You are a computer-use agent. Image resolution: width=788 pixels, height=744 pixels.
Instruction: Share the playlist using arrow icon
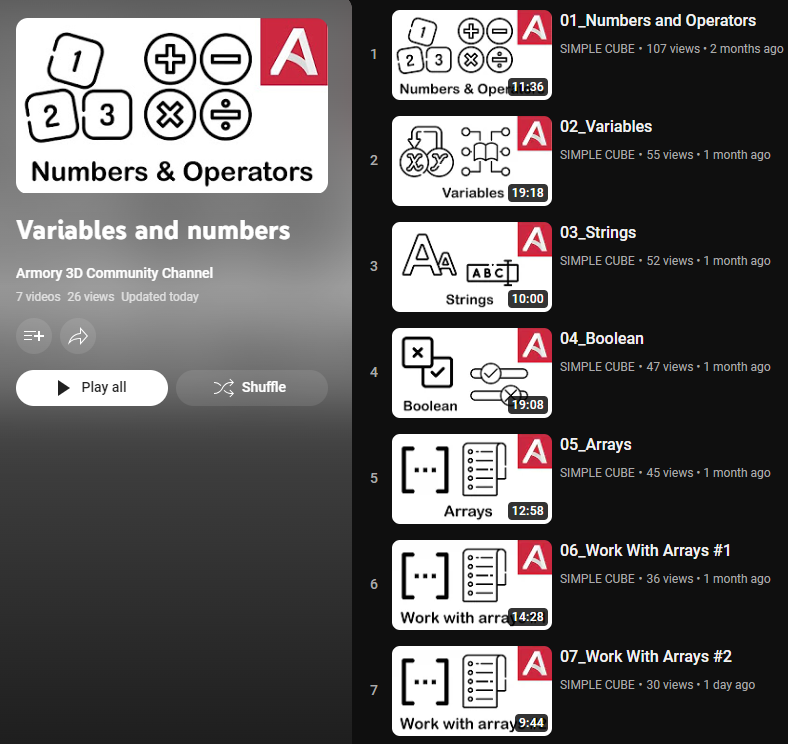78,336
